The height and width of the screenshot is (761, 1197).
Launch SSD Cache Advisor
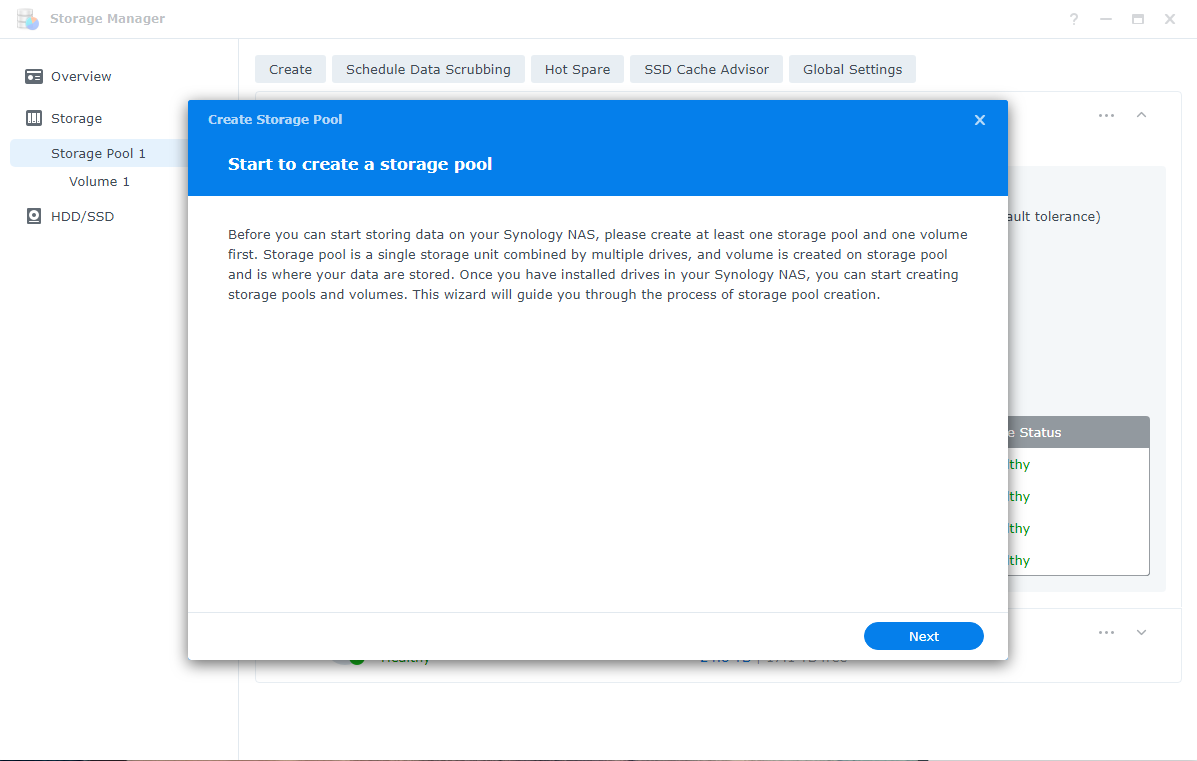[706, 69]
